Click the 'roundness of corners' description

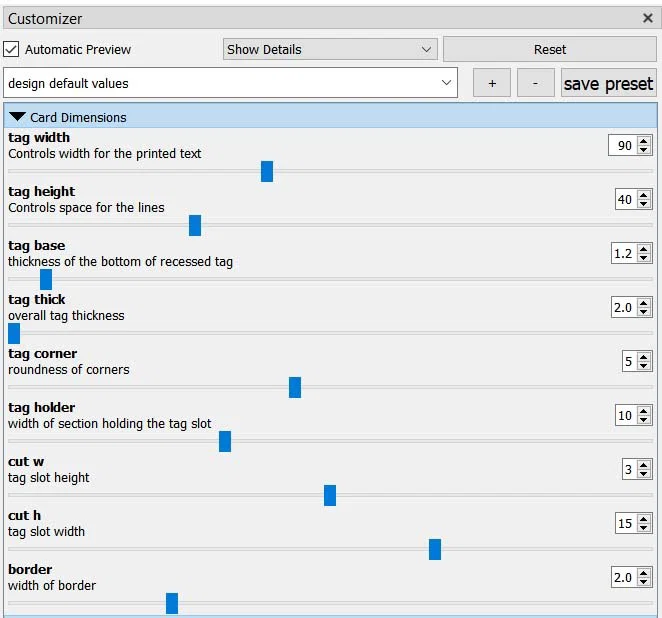click(x=68, y=370)
